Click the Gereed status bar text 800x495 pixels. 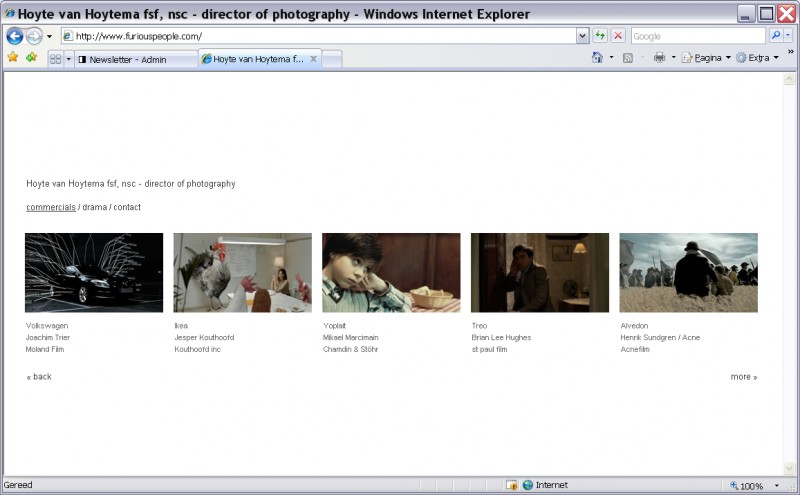point(18,485)
